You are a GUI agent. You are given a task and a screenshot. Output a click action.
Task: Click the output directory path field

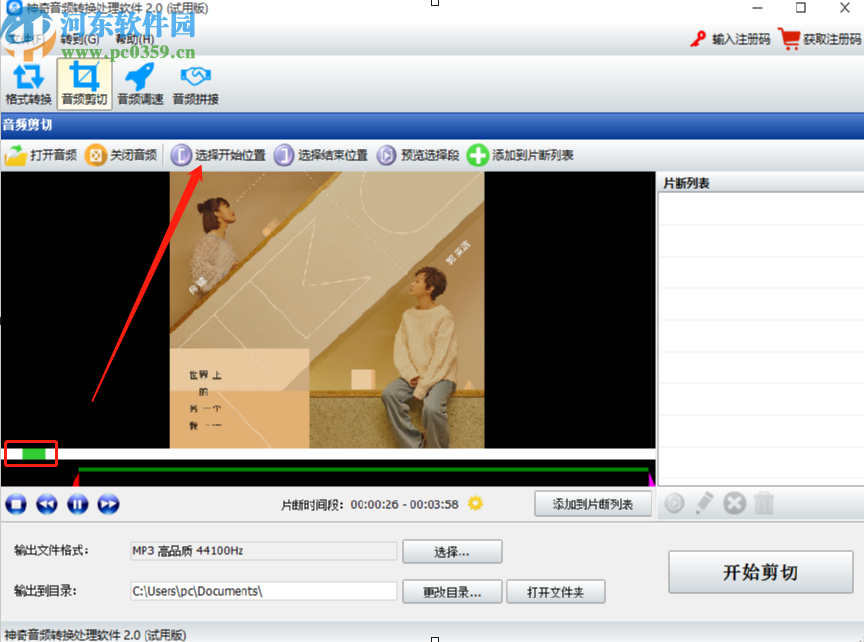(x=263, y=591)
